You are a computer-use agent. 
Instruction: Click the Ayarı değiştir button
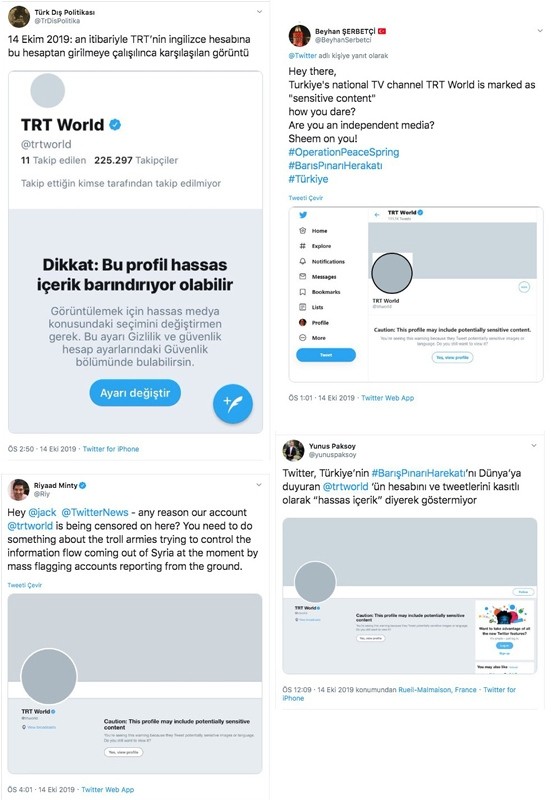135,393
